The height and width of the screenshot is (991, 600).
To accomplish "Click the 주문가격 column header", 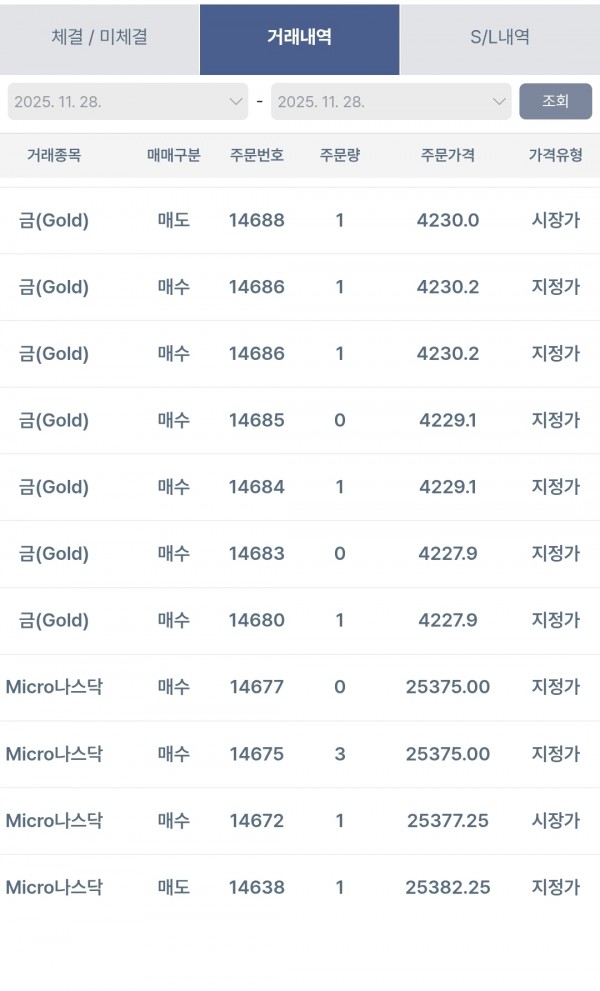I will coord(448,155).
